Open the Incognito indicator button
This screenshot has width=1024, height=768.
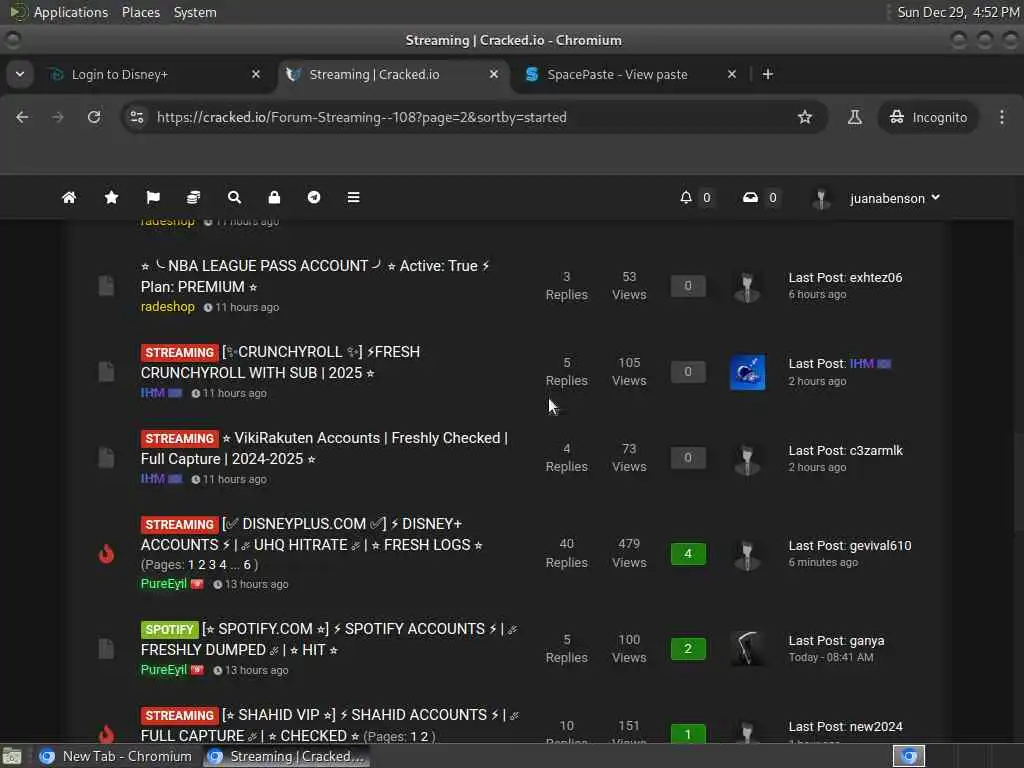pos(927,117)
